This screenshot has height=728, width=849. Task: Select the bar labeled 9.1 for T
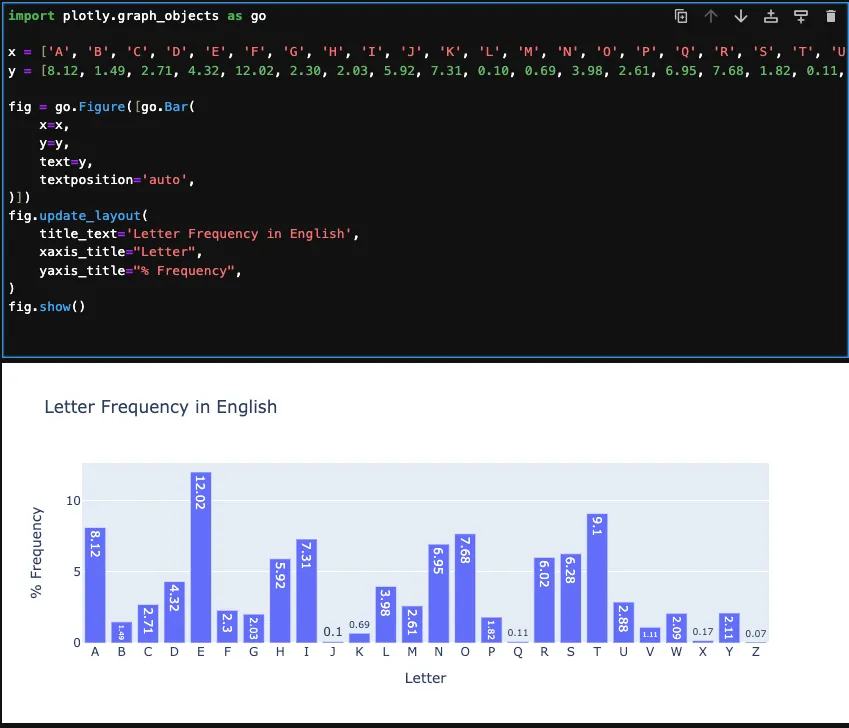(x=598, y=580)
